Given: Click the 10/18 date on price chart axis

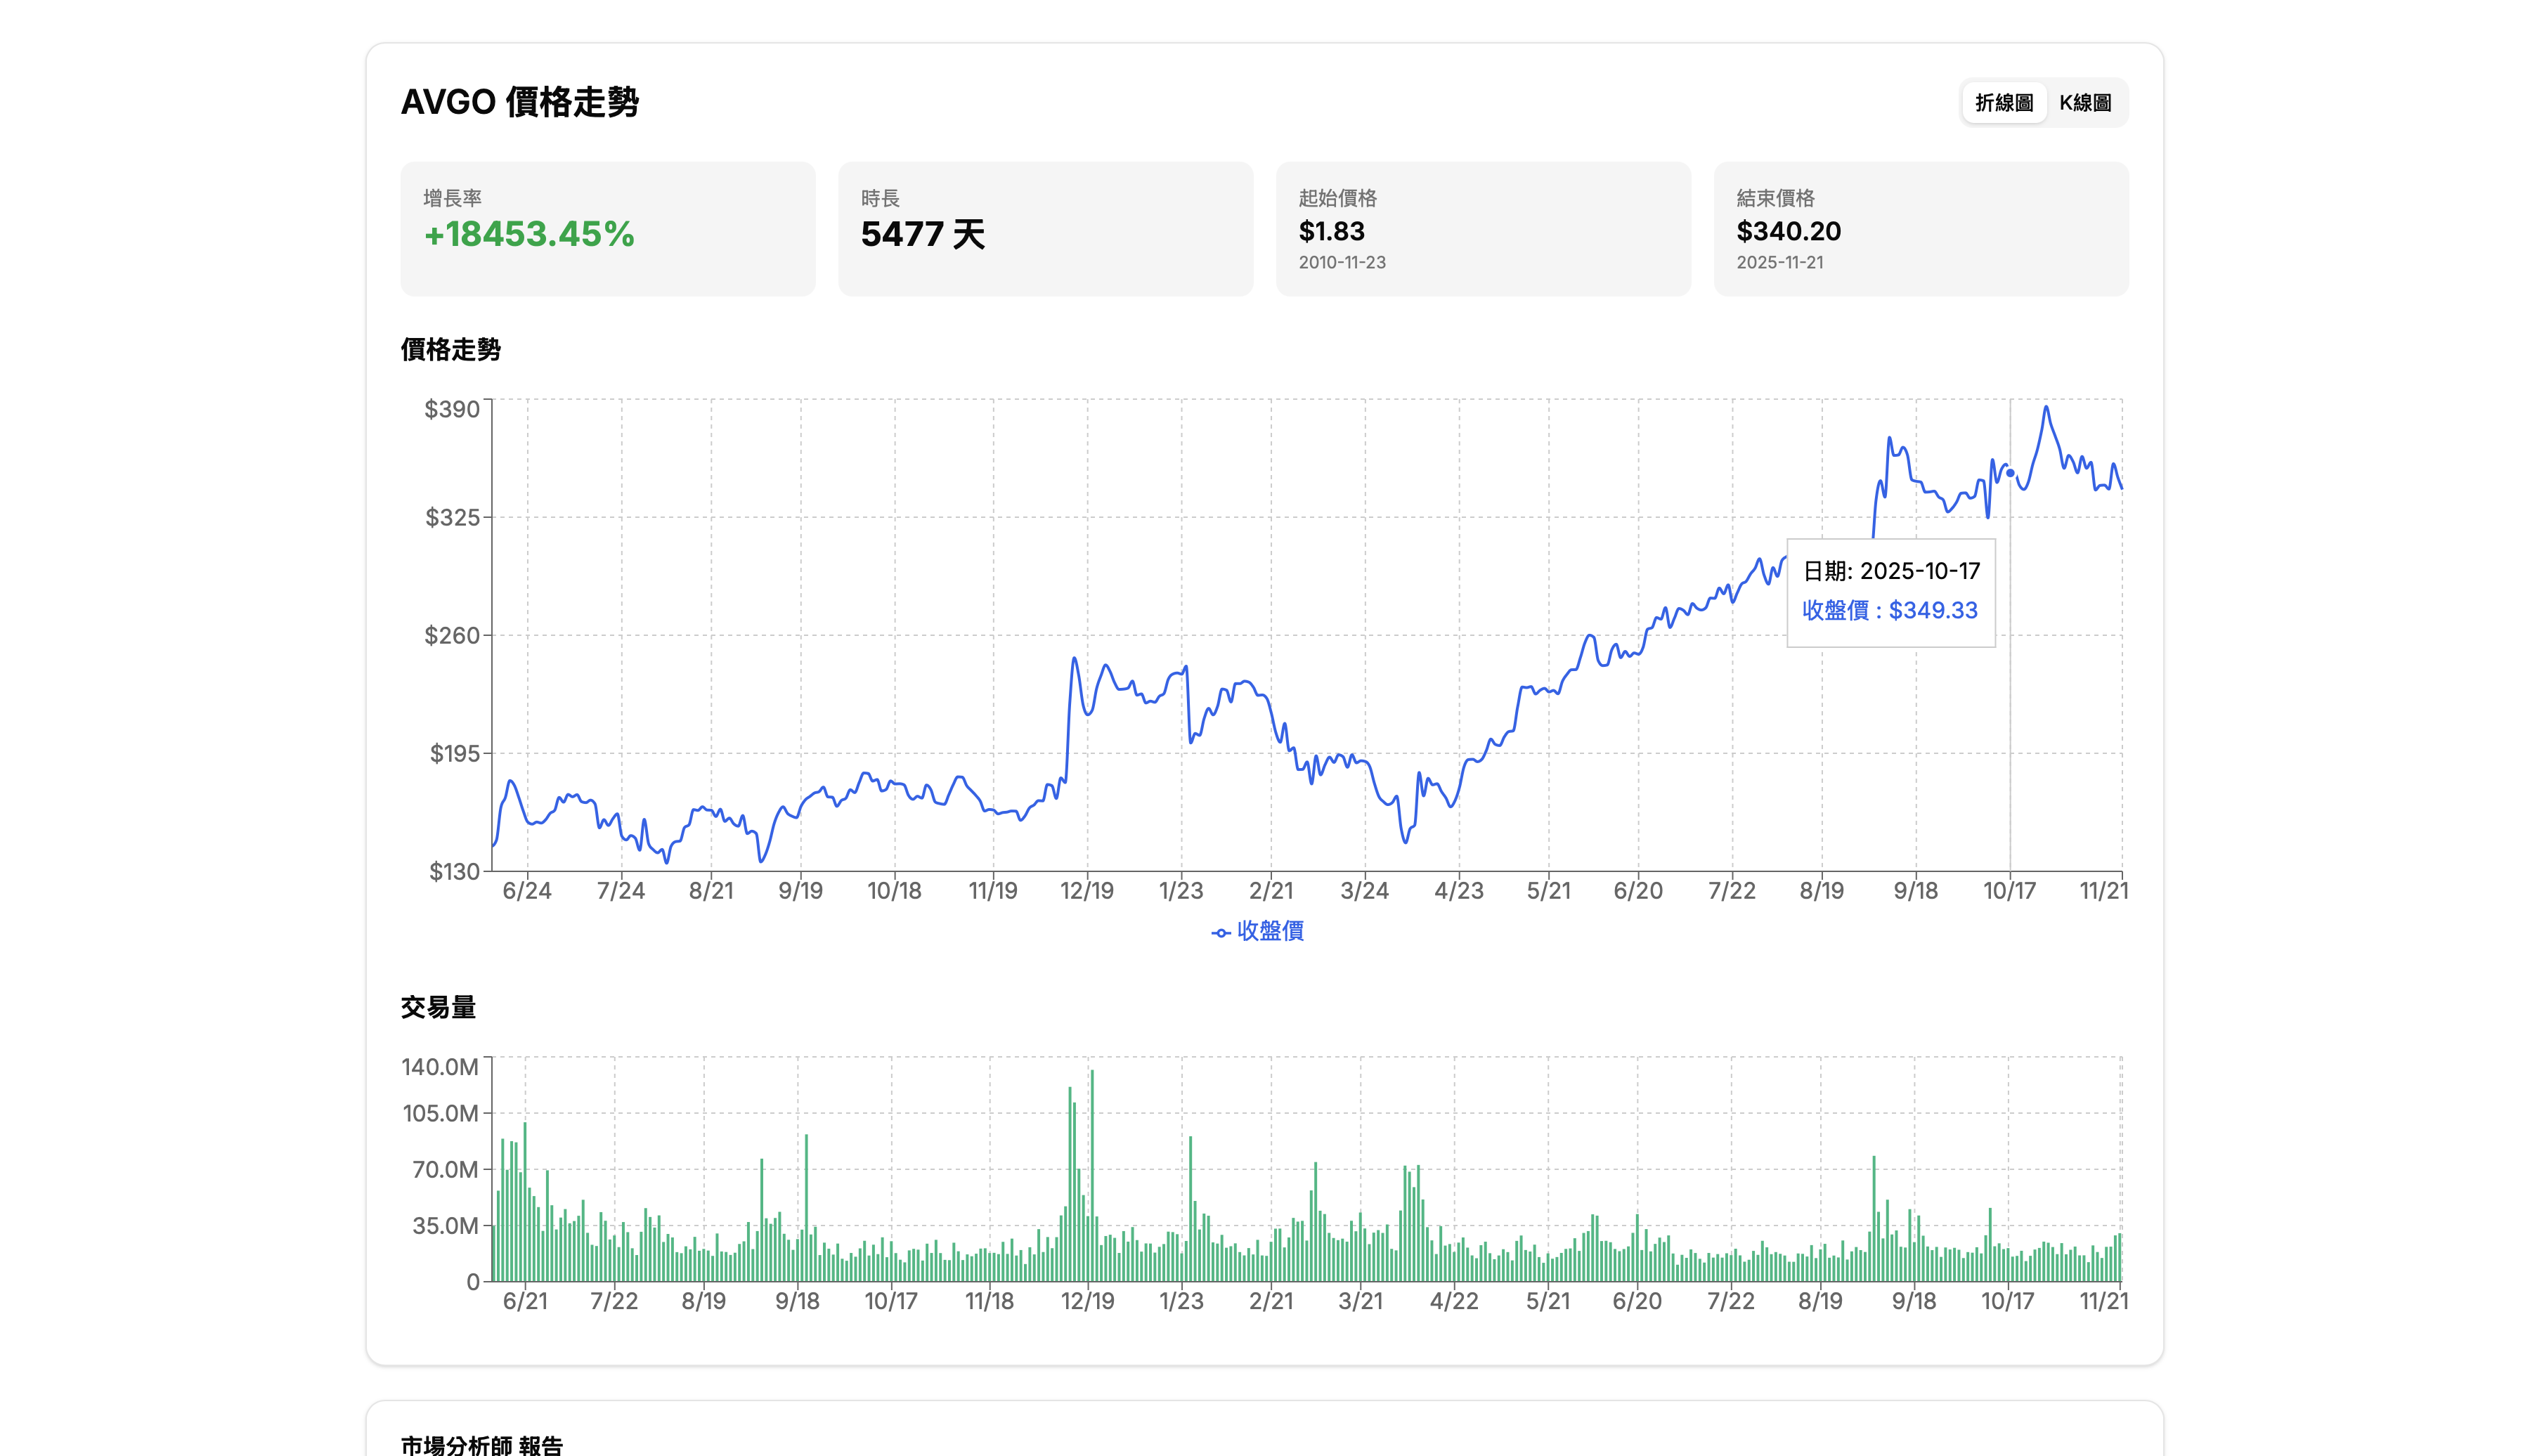Looking at the screenshot, I should coord(894,891).
